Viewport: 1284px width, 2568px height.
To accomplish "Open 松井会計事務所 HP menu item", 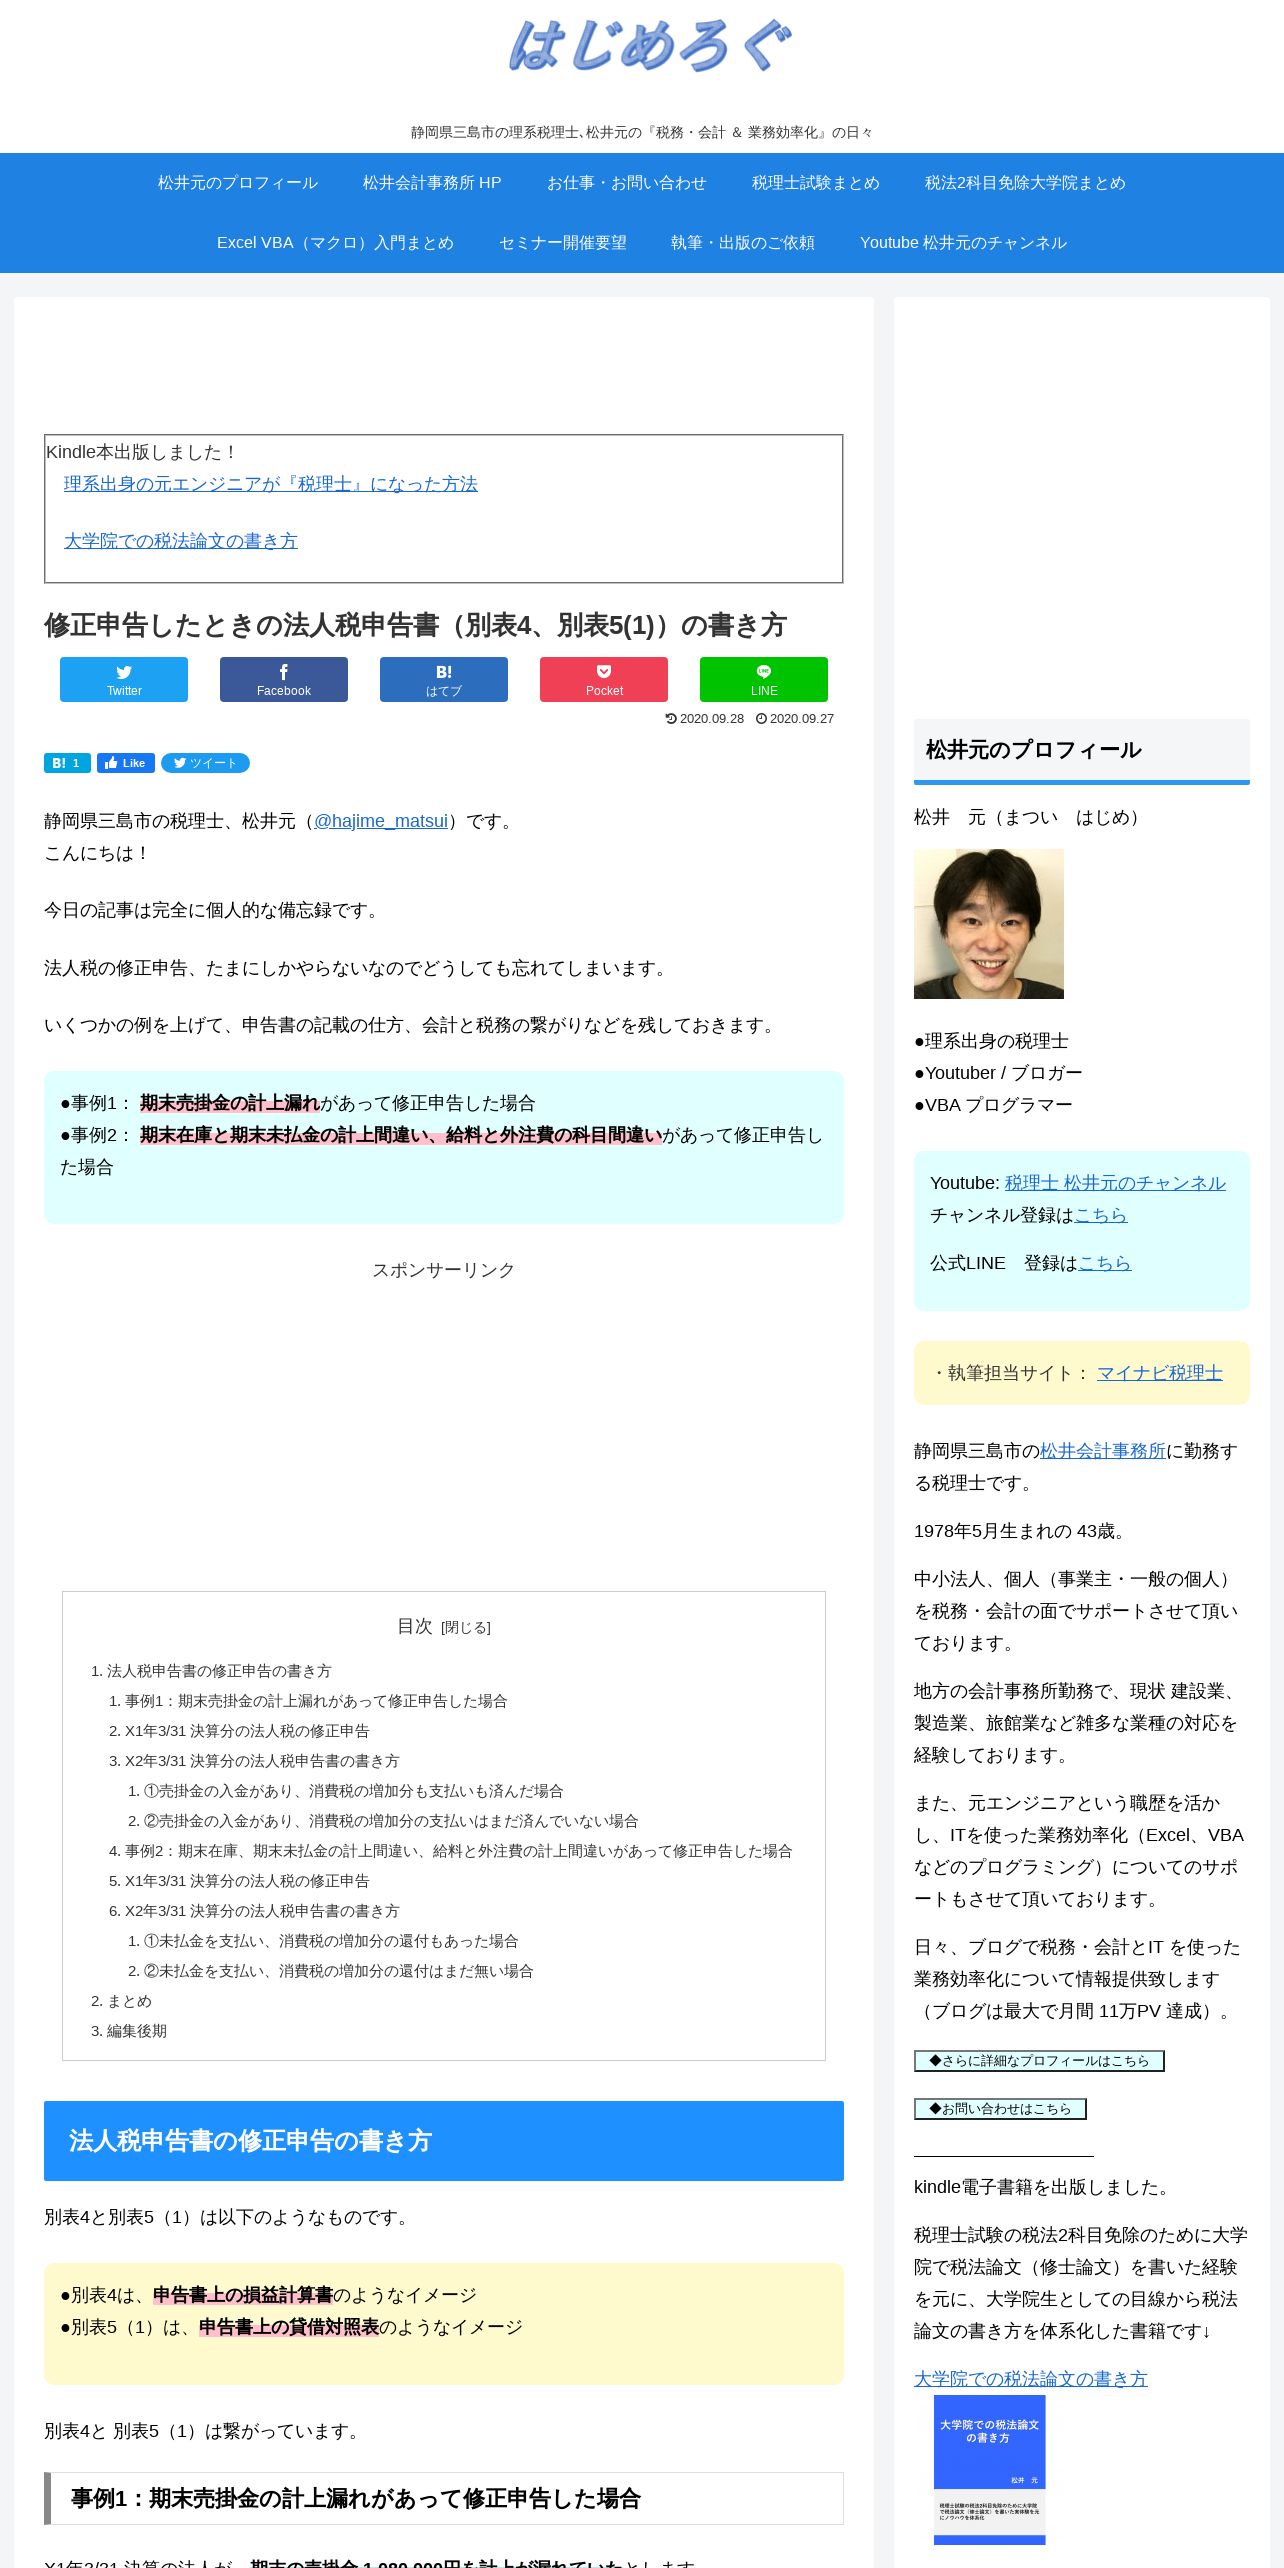I will (432, 183).
